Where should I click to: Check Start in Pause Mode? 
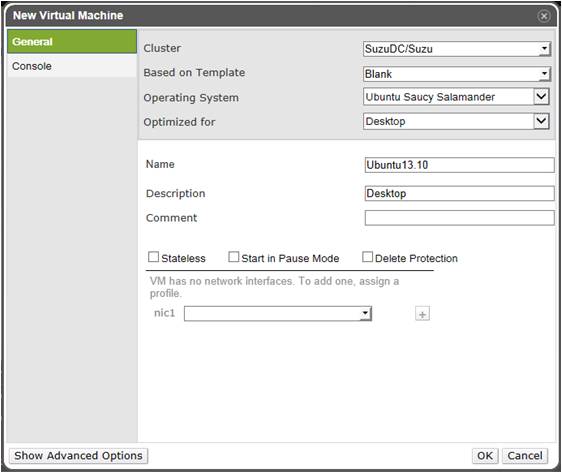pyautogui.click(x=233, y=257)
